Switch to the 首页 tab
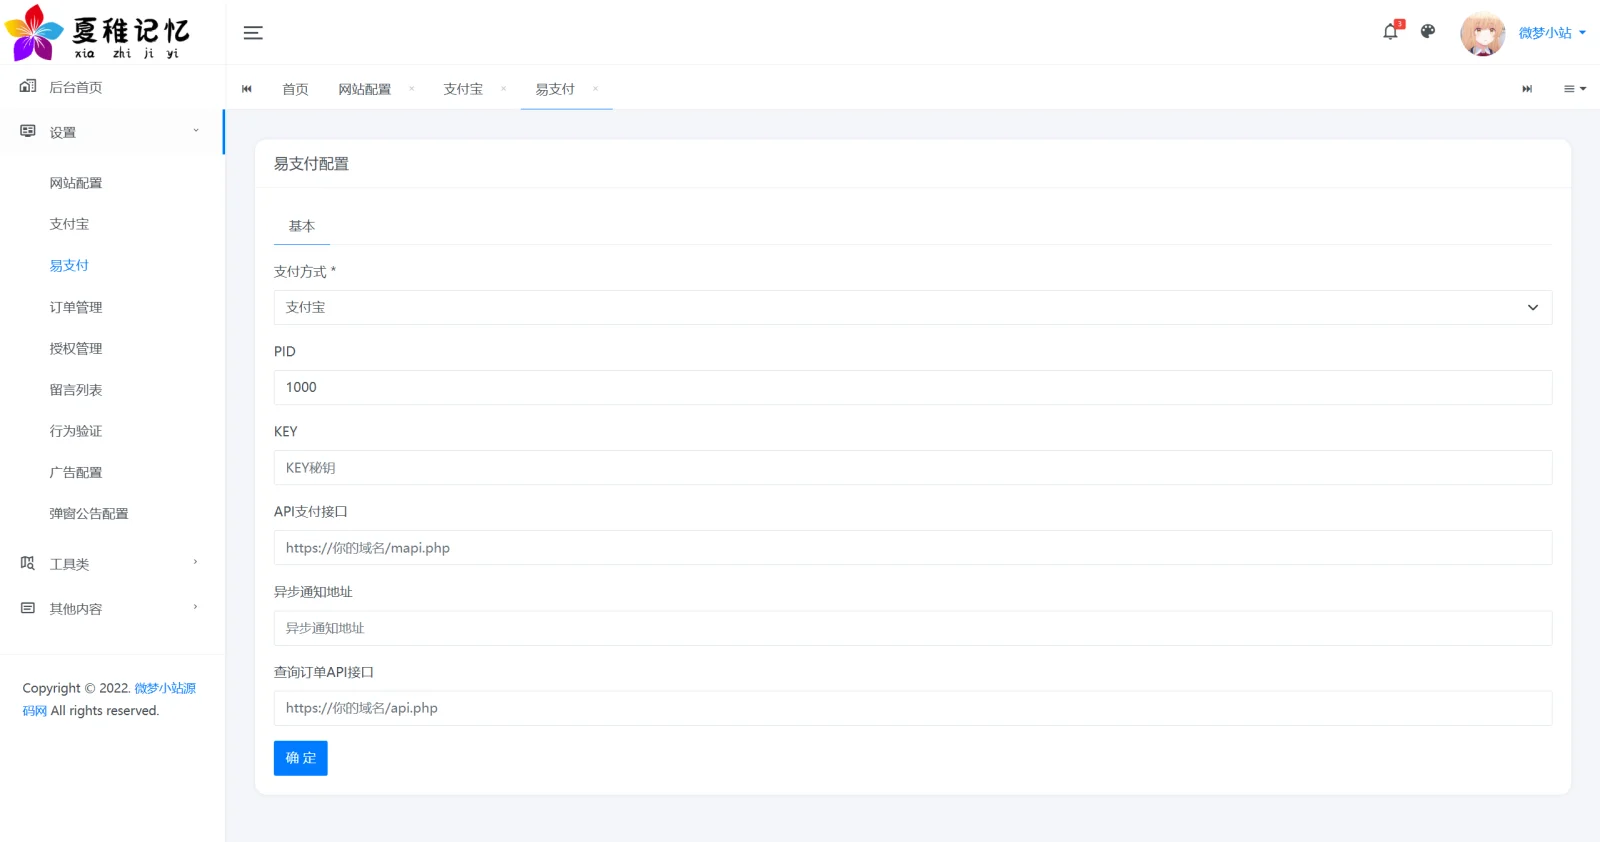This screenshot has width=1600, height=842. click(x=295, y=89)
